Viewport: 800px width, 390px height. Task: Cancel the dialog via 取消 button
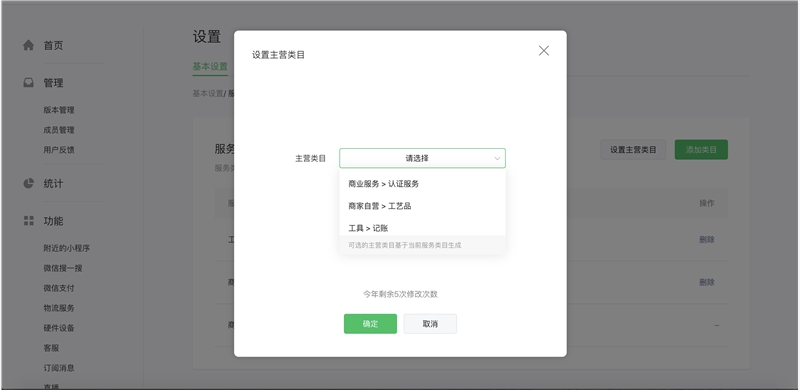430,324
